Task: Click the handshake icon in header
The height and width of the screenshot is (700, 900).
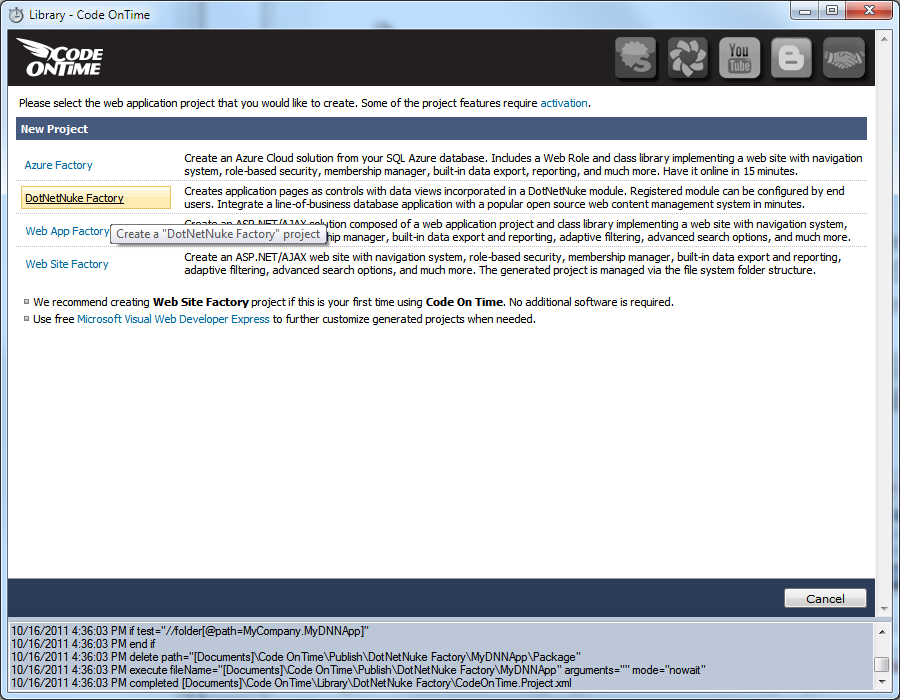Action: point(843,59)
